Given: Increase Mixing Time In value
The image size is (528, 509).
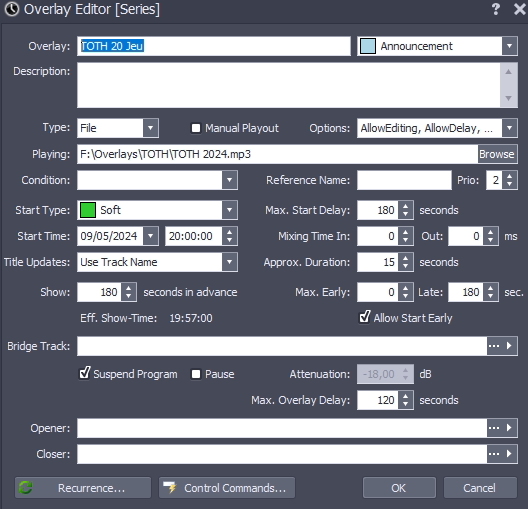Looking at the screenshot, I should [405, 232].
